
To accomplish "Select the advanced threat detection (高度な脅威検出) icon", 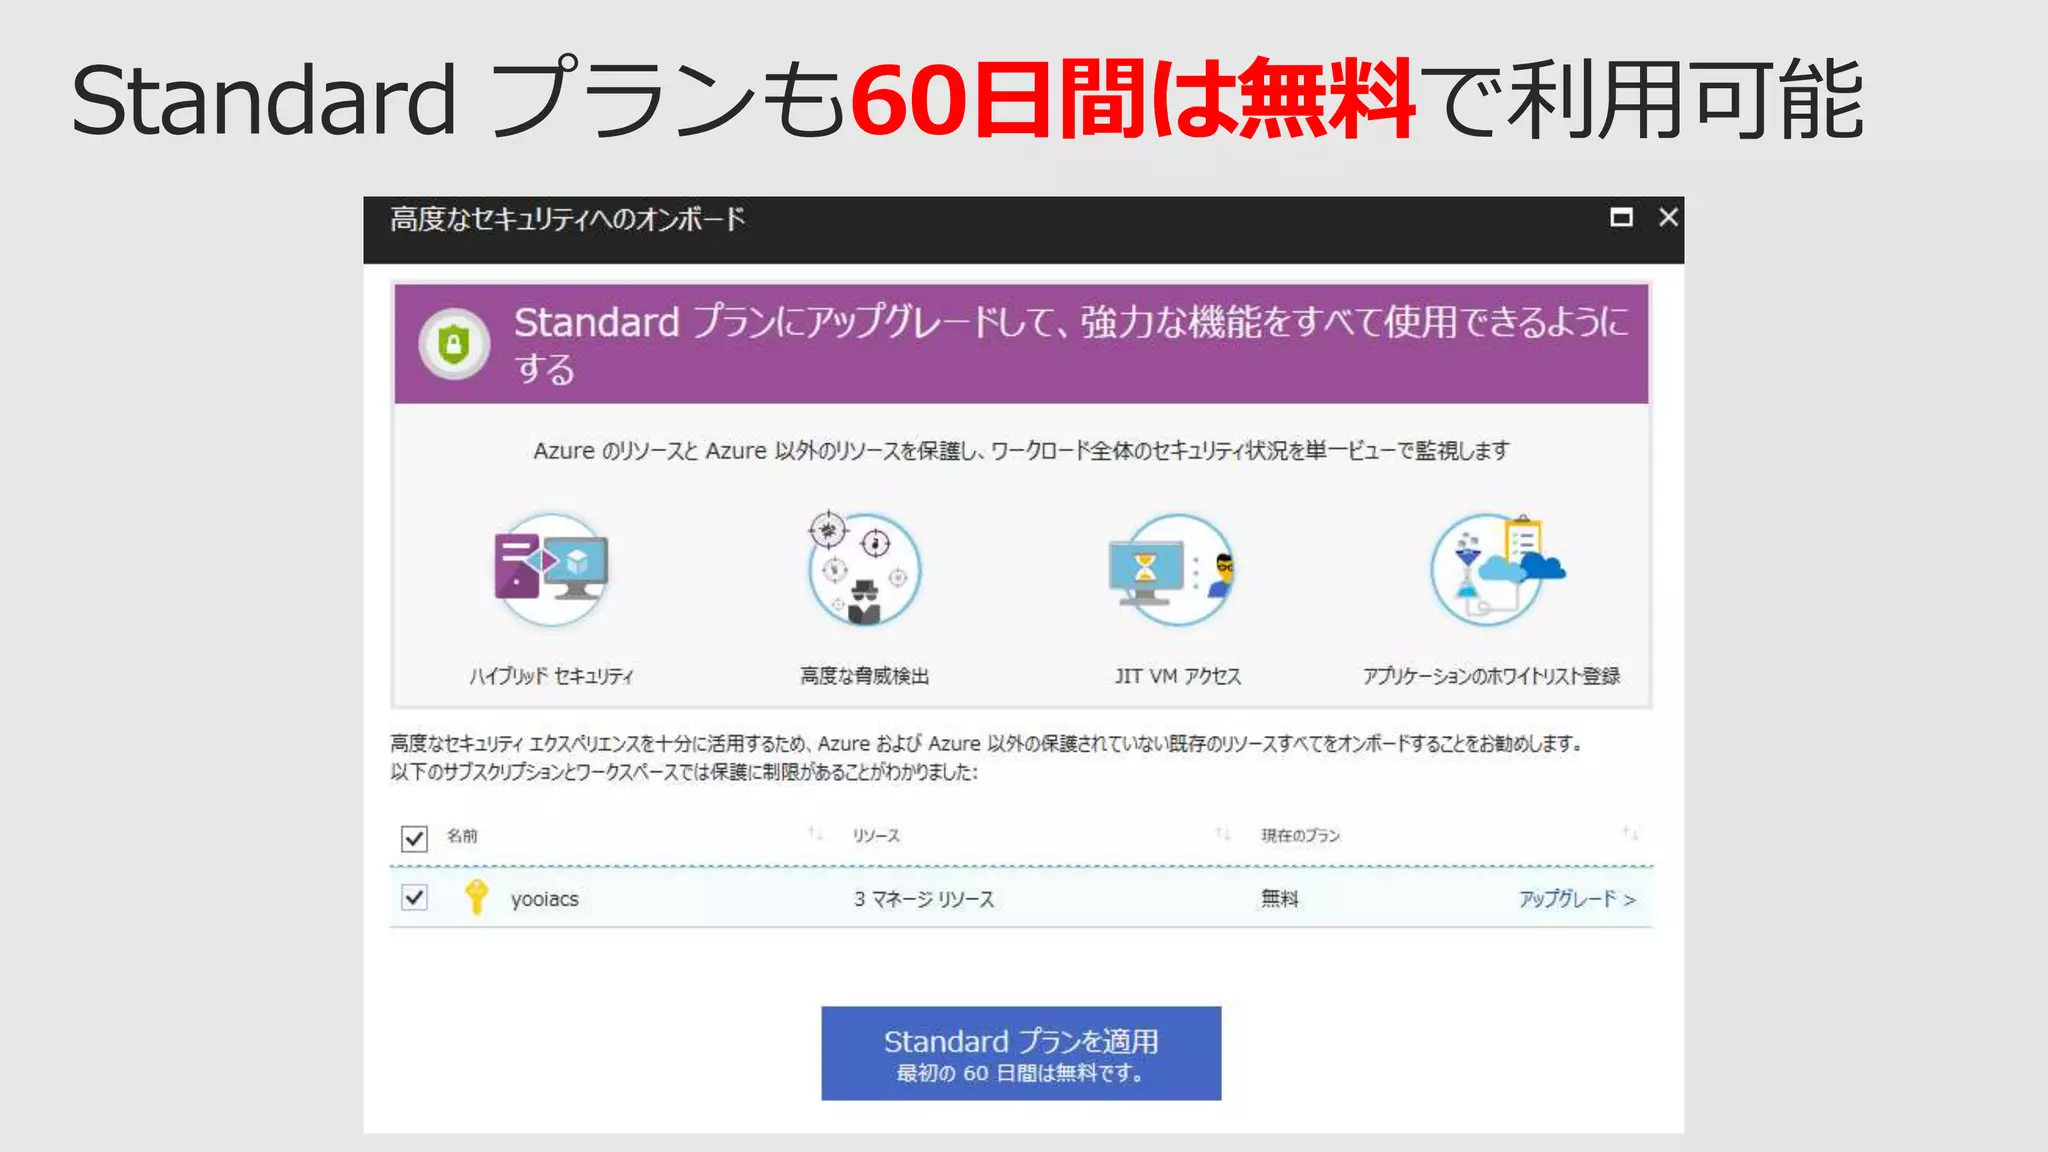I will pos(864,568).
